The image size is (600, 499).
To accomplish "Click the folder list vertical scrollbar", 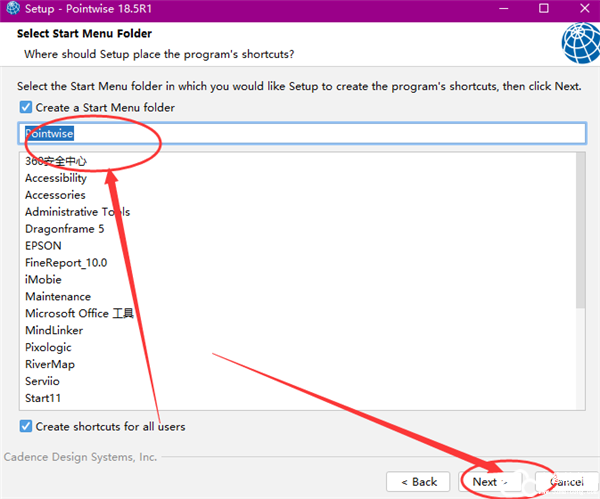I will coord(580,230).
